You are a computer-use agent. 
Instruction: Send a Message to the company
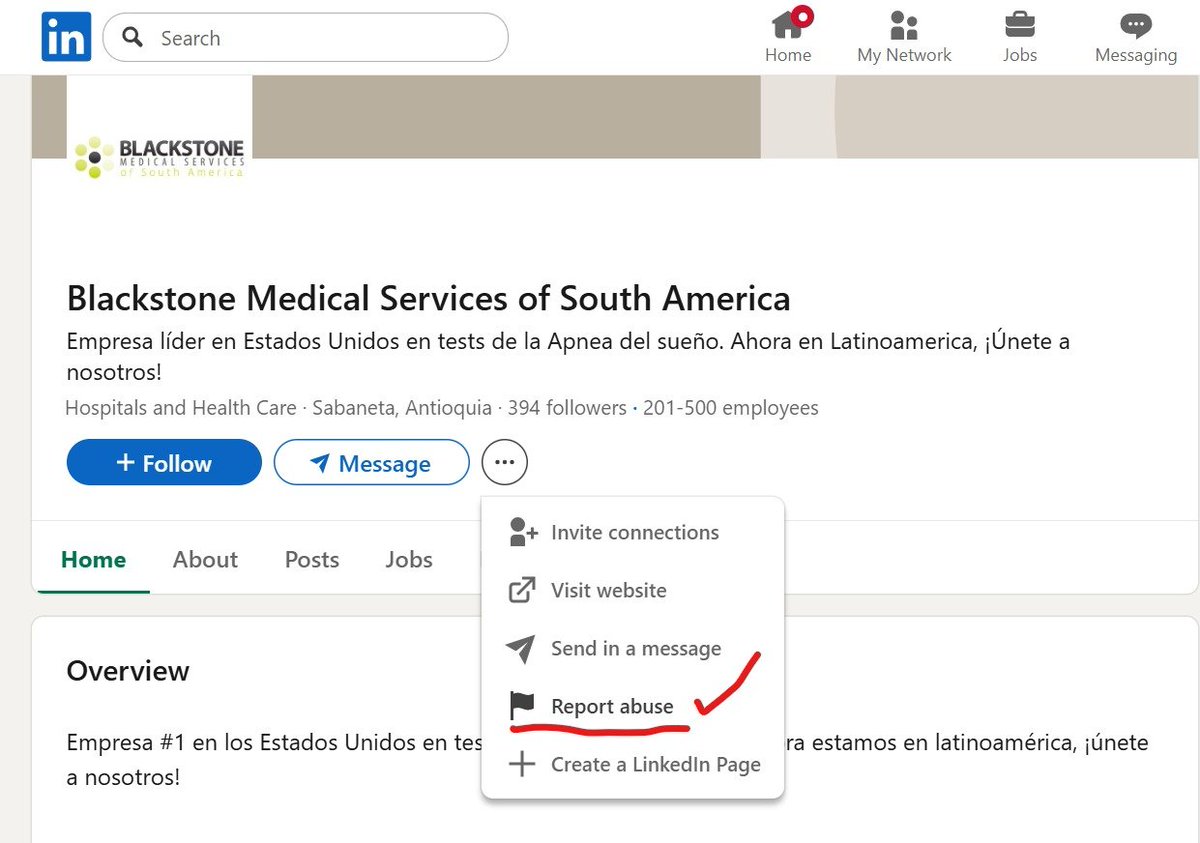pos(371,463)
